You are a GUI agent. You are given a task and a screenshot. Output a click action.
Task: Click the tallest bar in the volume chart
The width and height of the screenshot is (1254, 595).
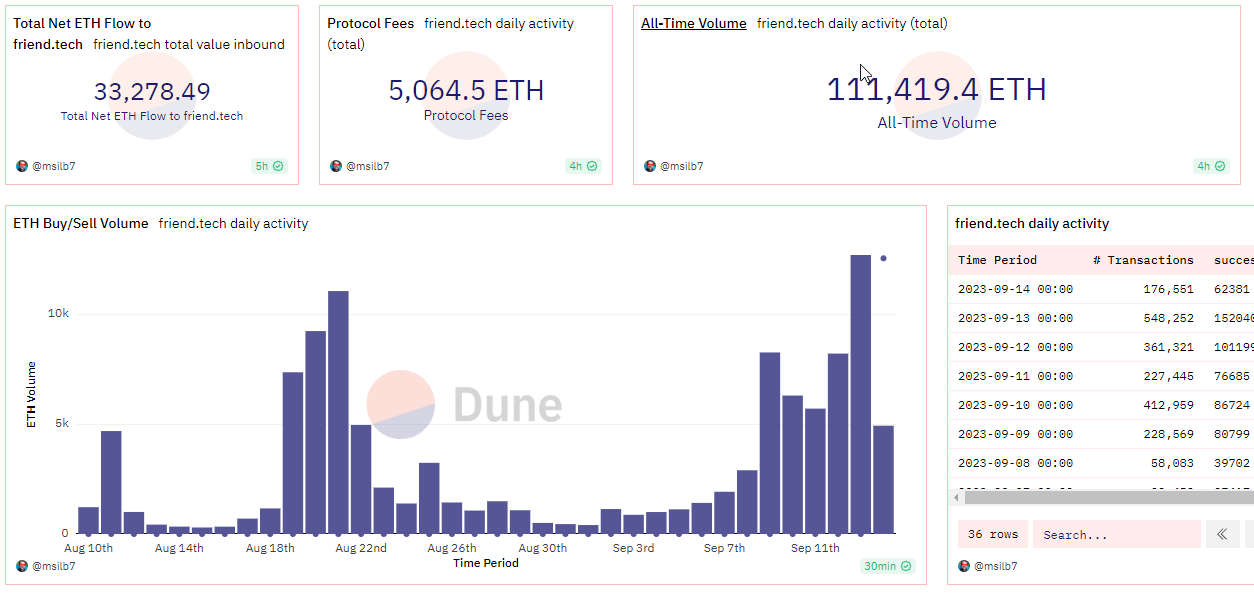coord(860,394)
